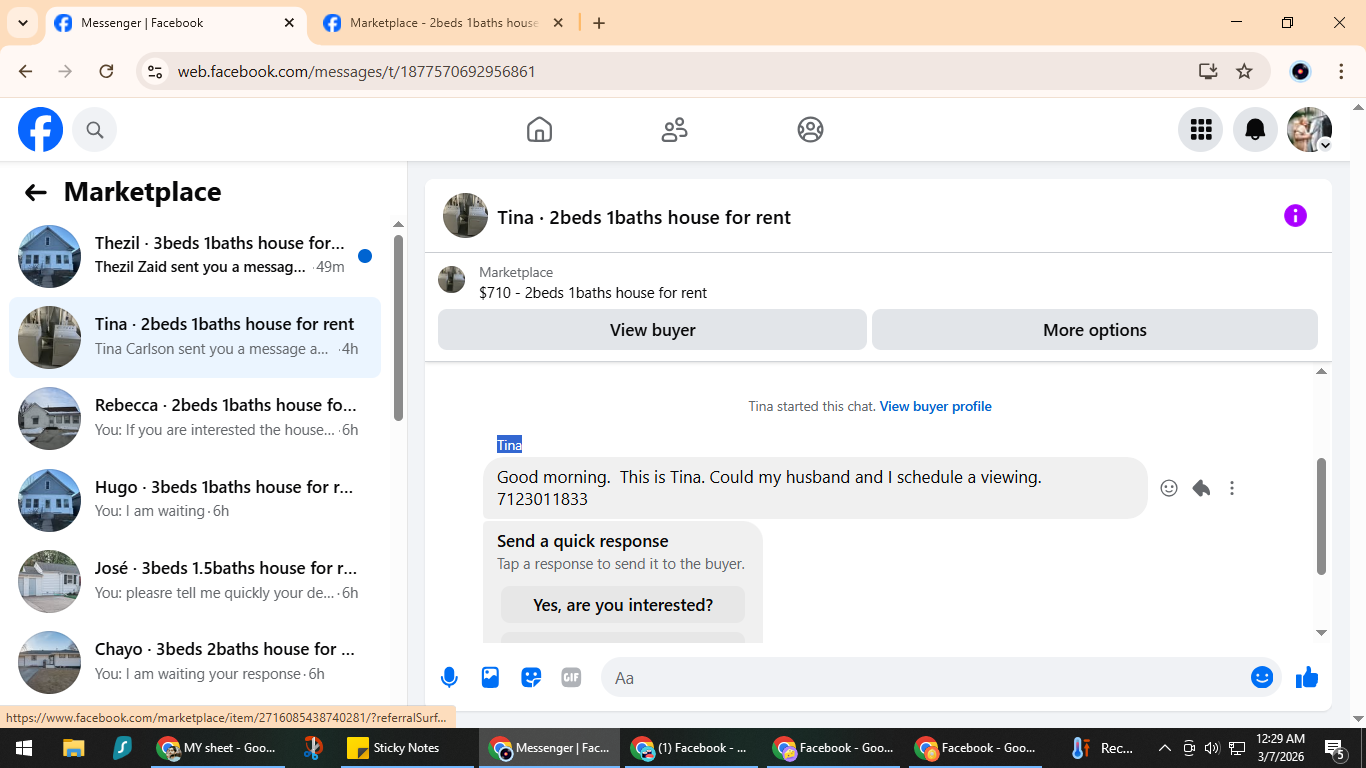
Task: Open Chrome three-dot menu
Action: pos(1341,71)
